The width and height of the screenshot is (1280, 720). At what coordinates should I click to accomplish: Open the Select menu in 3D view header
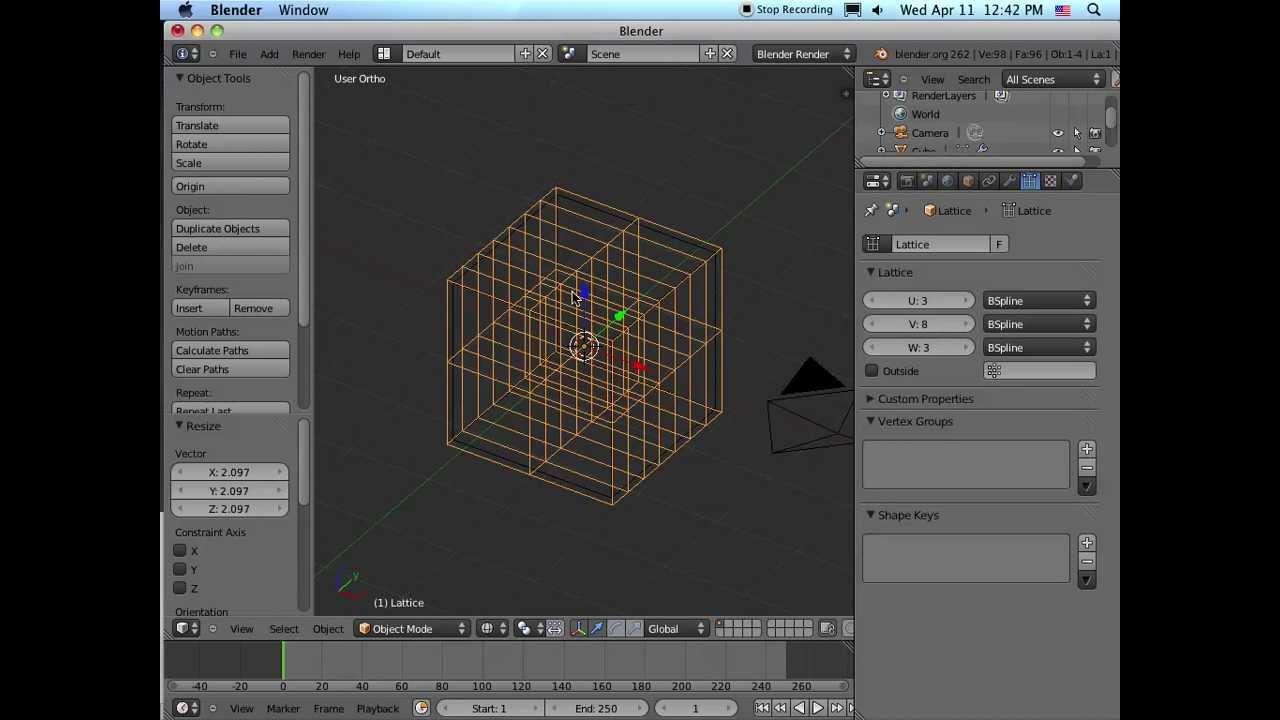coord(283,629)
